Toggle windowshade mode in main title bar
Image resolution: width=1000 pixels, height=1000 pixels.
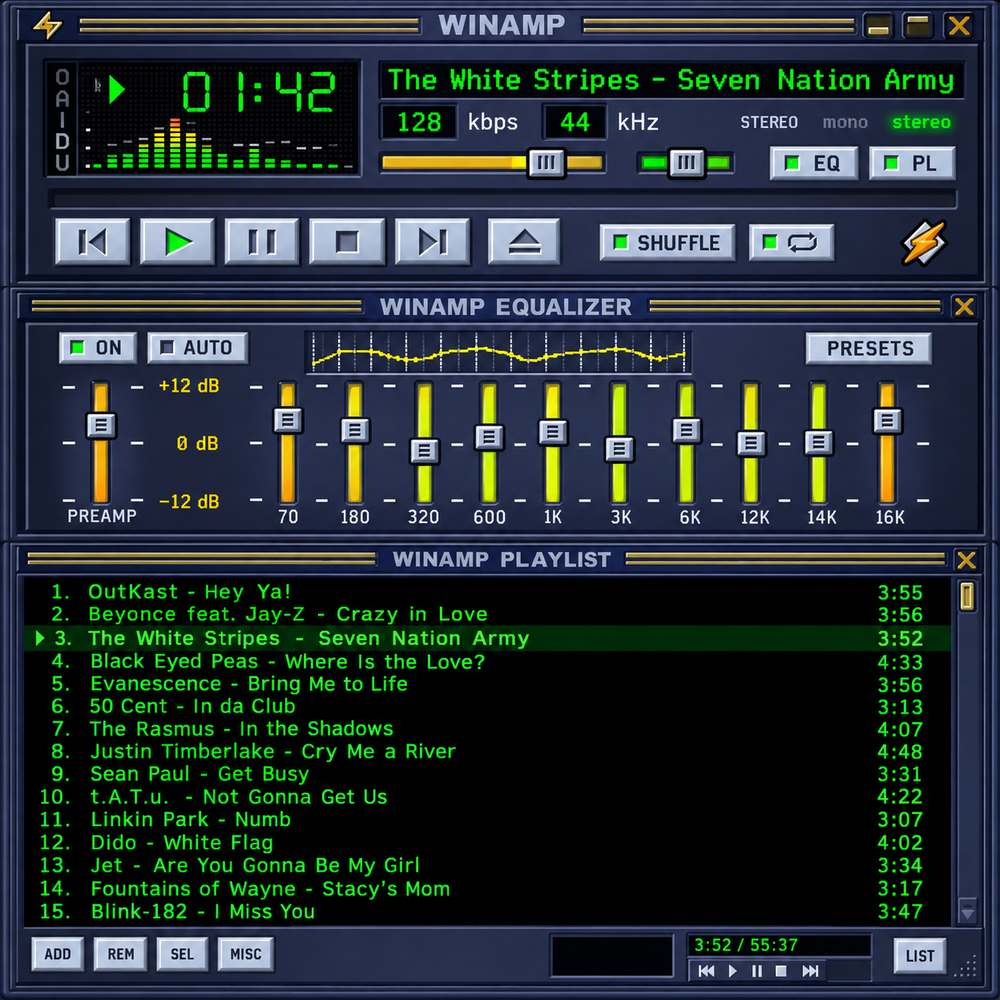[x=918, y=26]
